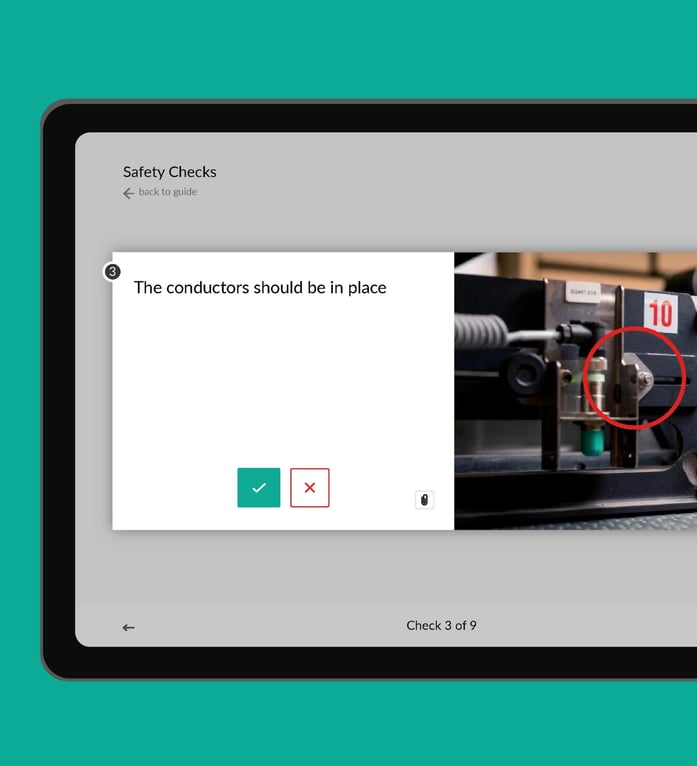Screen dimensions: 697x766
Task: Follow the 'back to guide' link
Action: tap(167, 192)
